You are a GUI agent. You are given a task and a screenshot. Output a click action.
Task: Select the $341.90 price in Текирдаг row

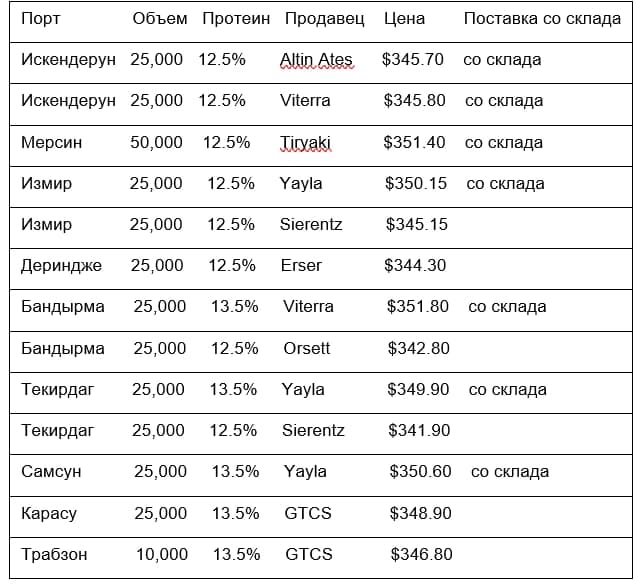coord(419,430)
